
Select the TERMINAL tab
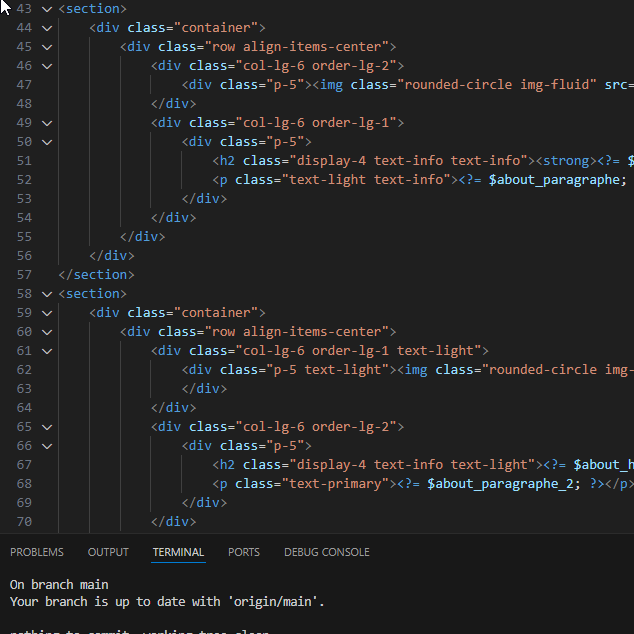[178, 552]
